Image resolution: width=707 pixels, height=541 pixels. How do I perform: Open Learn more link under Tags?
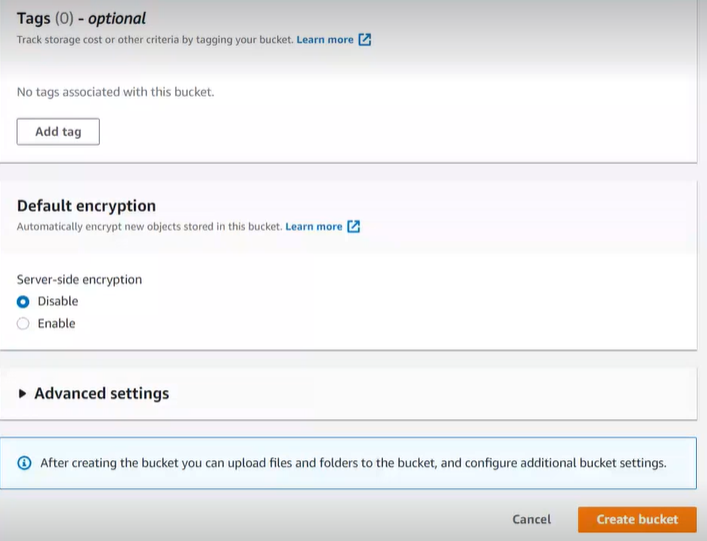[x=325, y=40]
